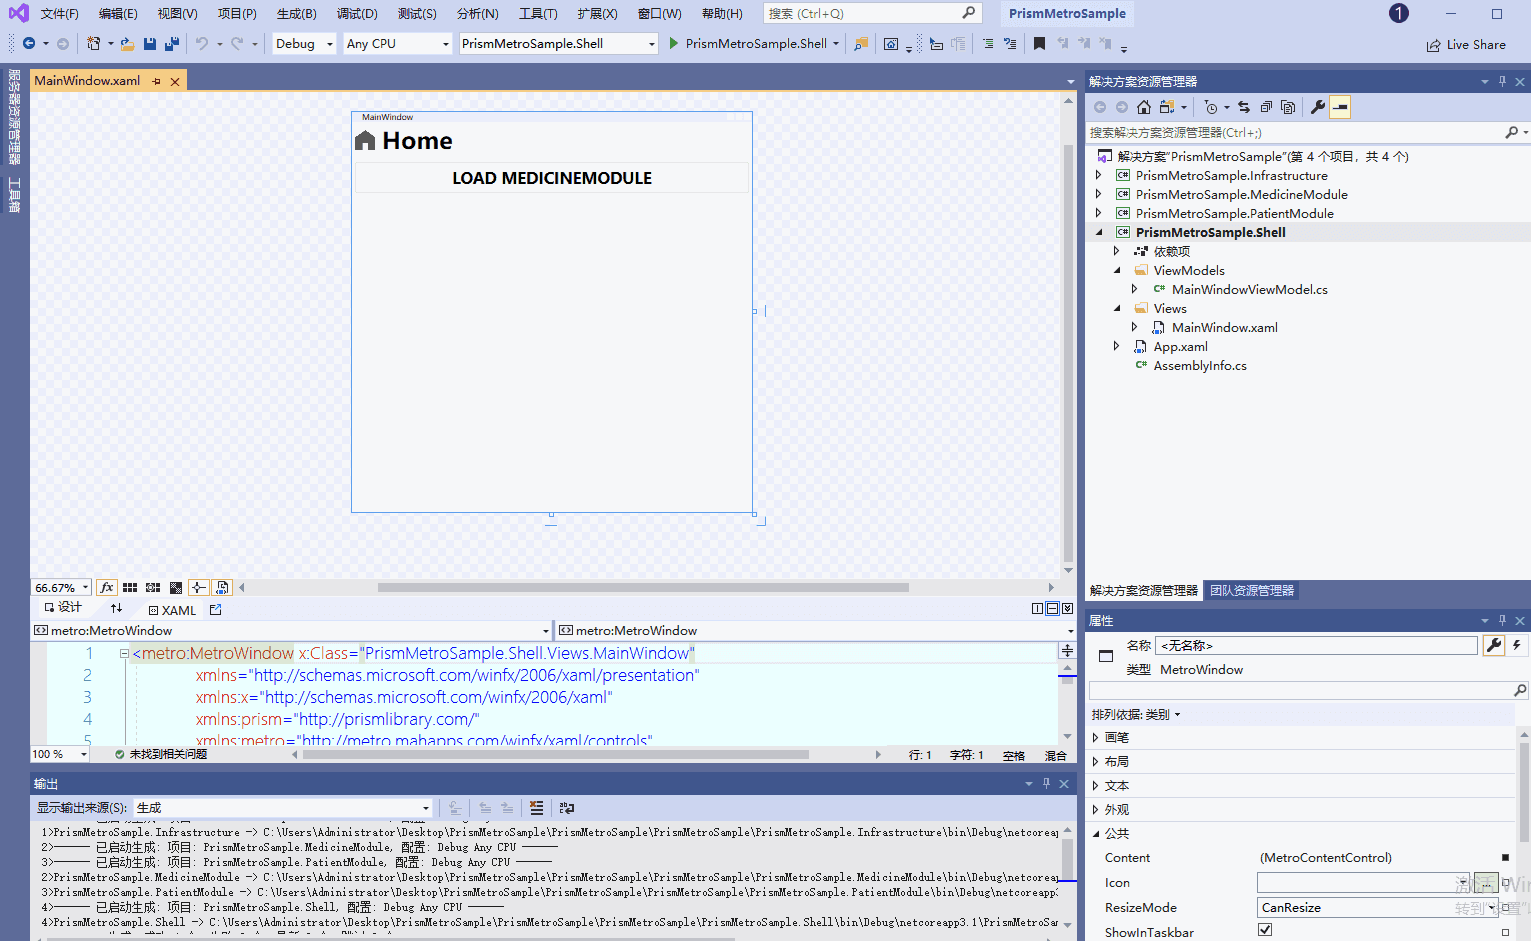
Task: Toggle snap to snaplines in designer
Action: [x=199, y=587]
